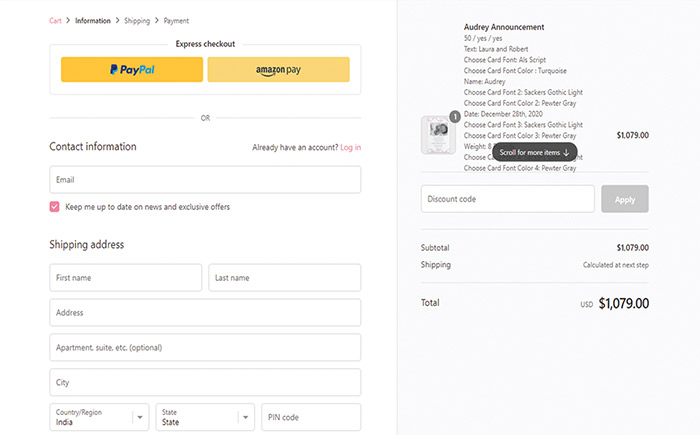Click the Email input field
This screenshot has width=700, height=435.
coord(205,180)
